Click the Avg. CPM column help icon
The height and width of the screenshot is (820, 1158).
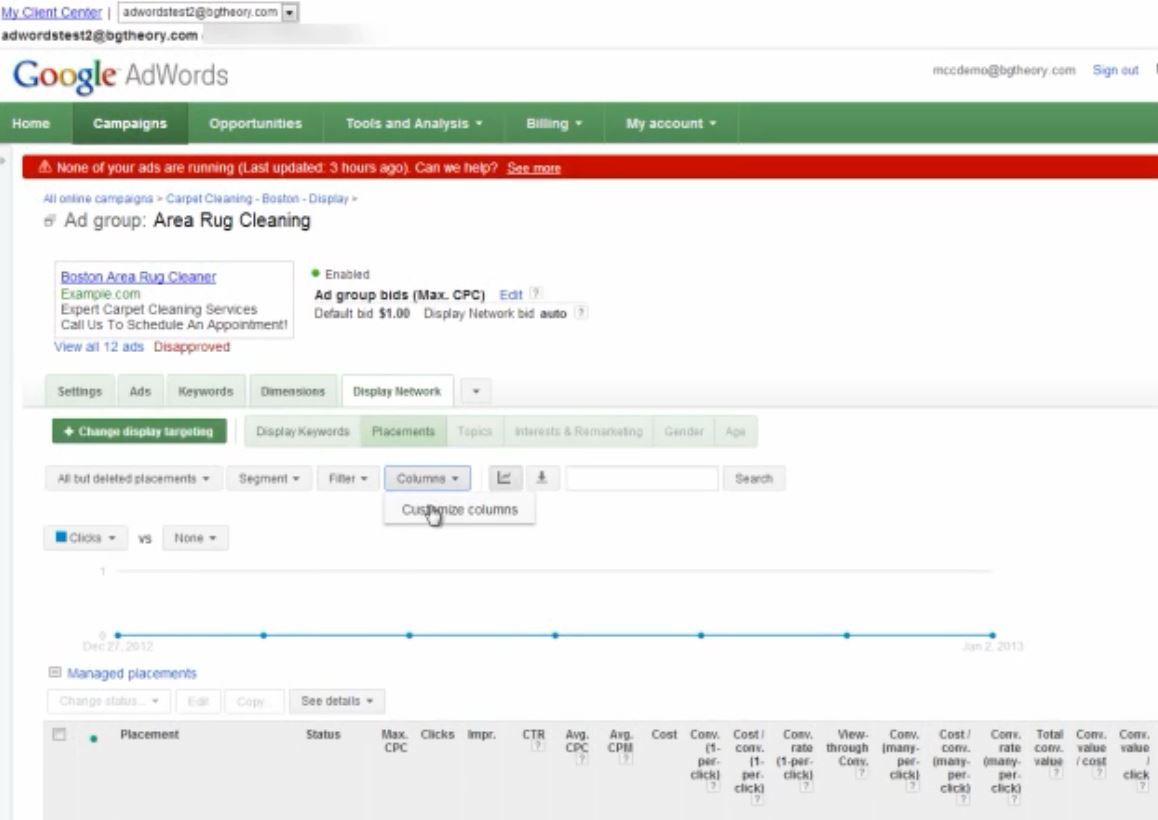[x=626, y=759]
